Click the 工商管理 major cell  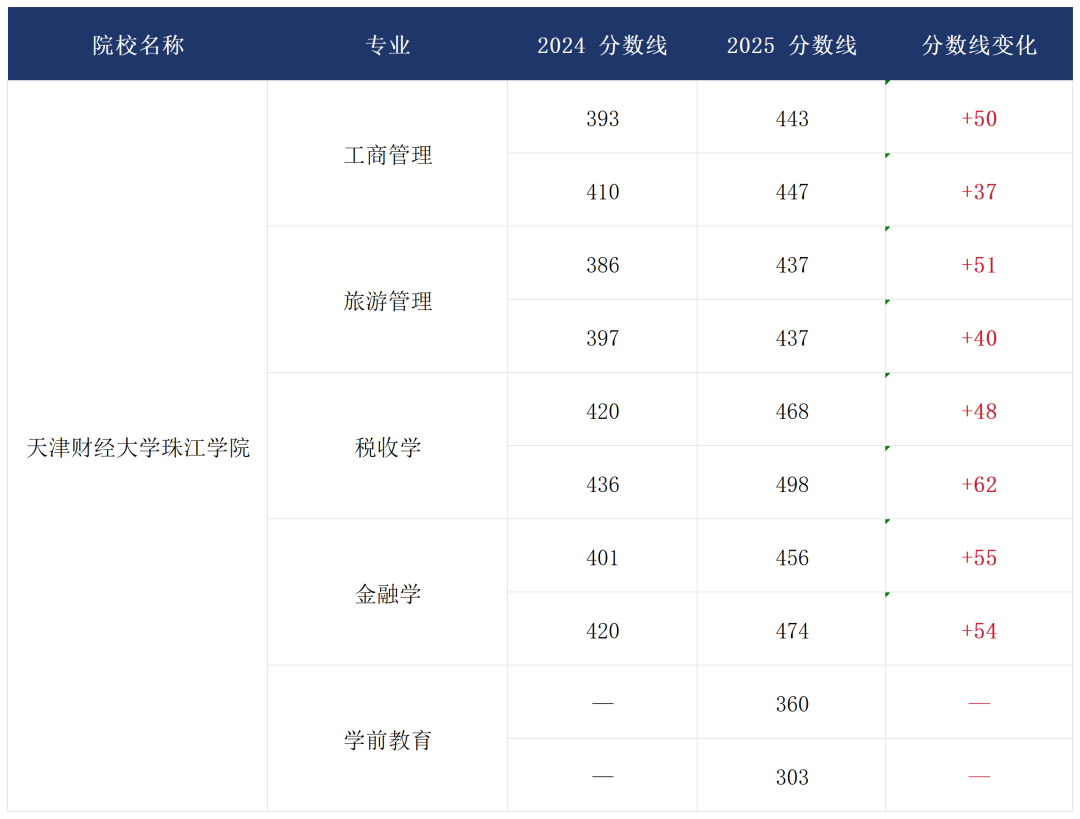click(388, 155)
